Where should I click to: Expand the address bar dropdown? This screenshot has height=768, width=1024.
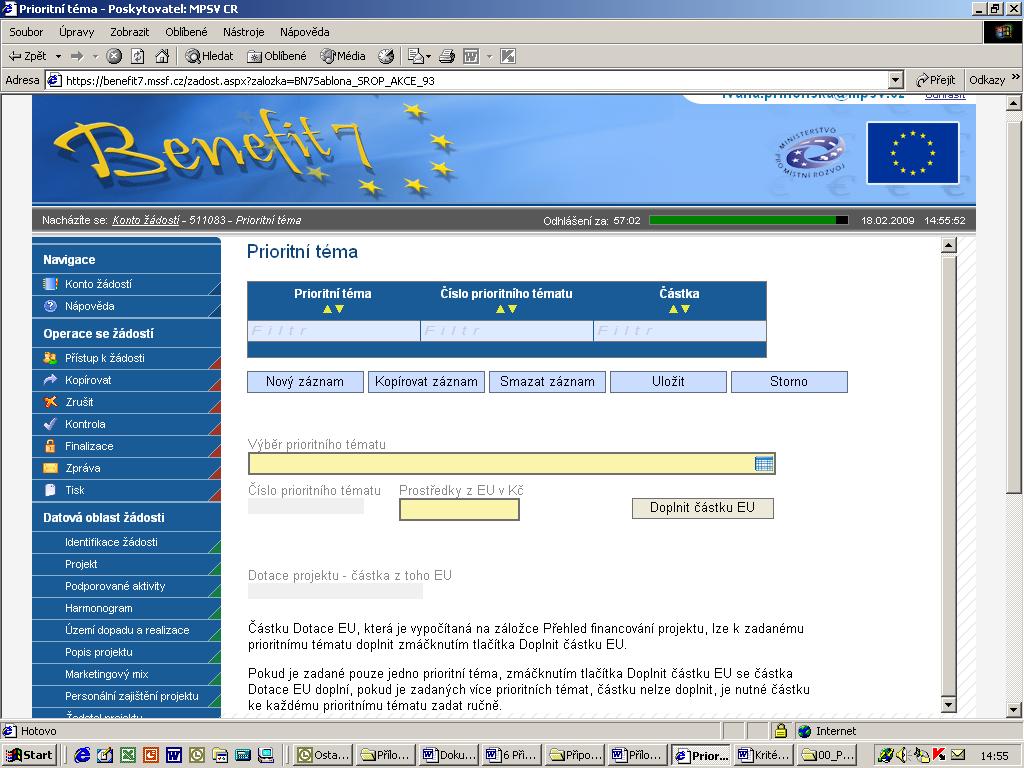click(x=896, y=80)
